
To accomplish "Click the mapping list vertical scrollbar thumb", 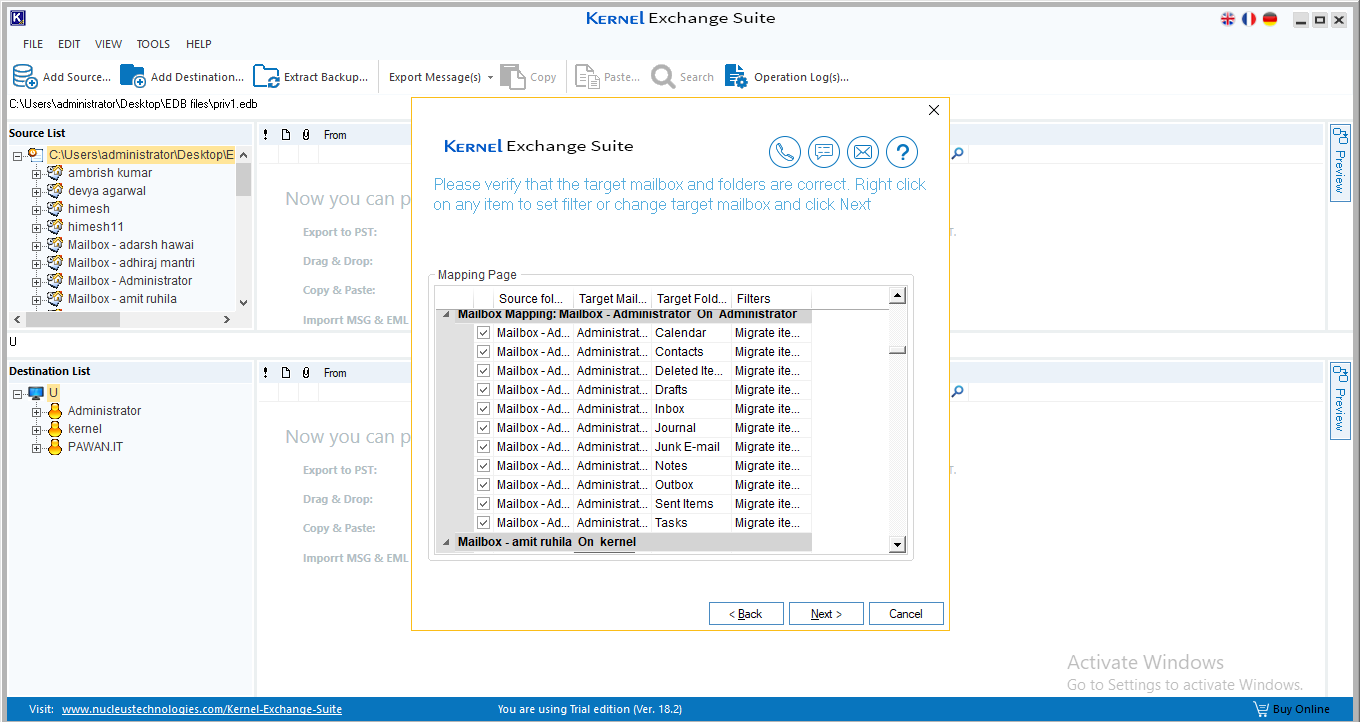I will (x=898, y=350).
